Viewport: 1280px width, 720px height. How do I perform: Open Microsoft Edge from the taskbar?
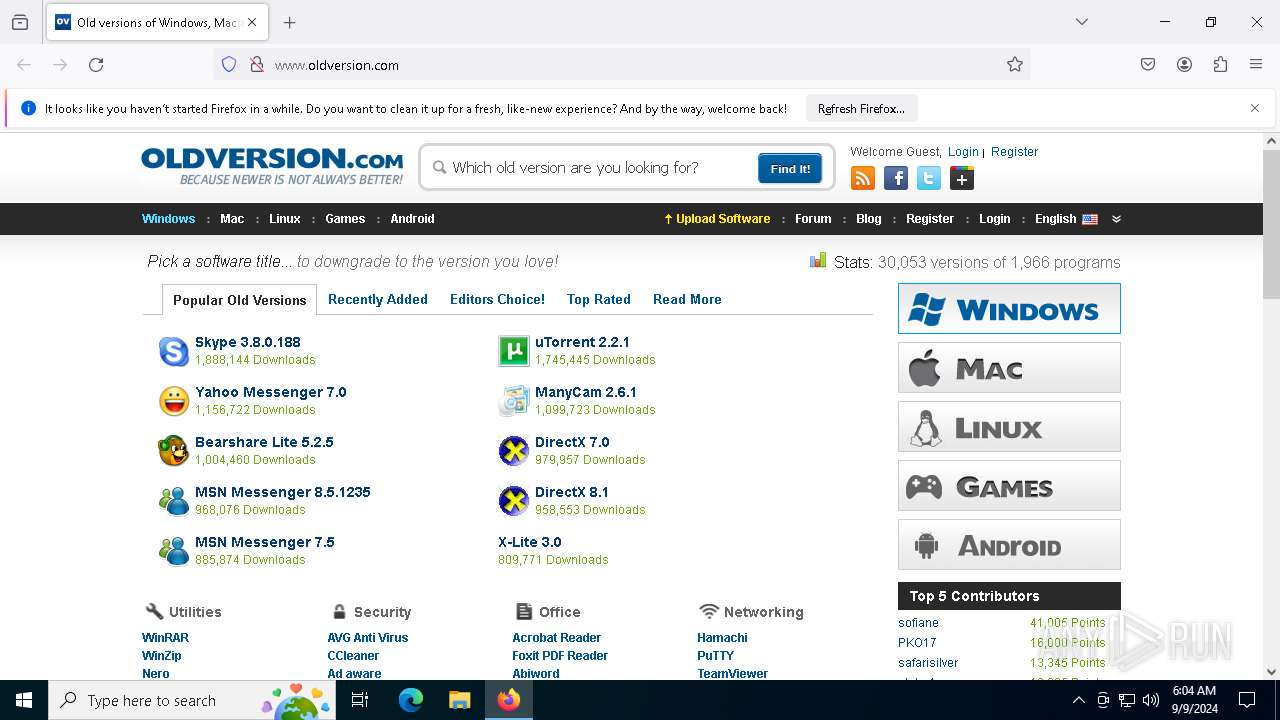point(411,700)
